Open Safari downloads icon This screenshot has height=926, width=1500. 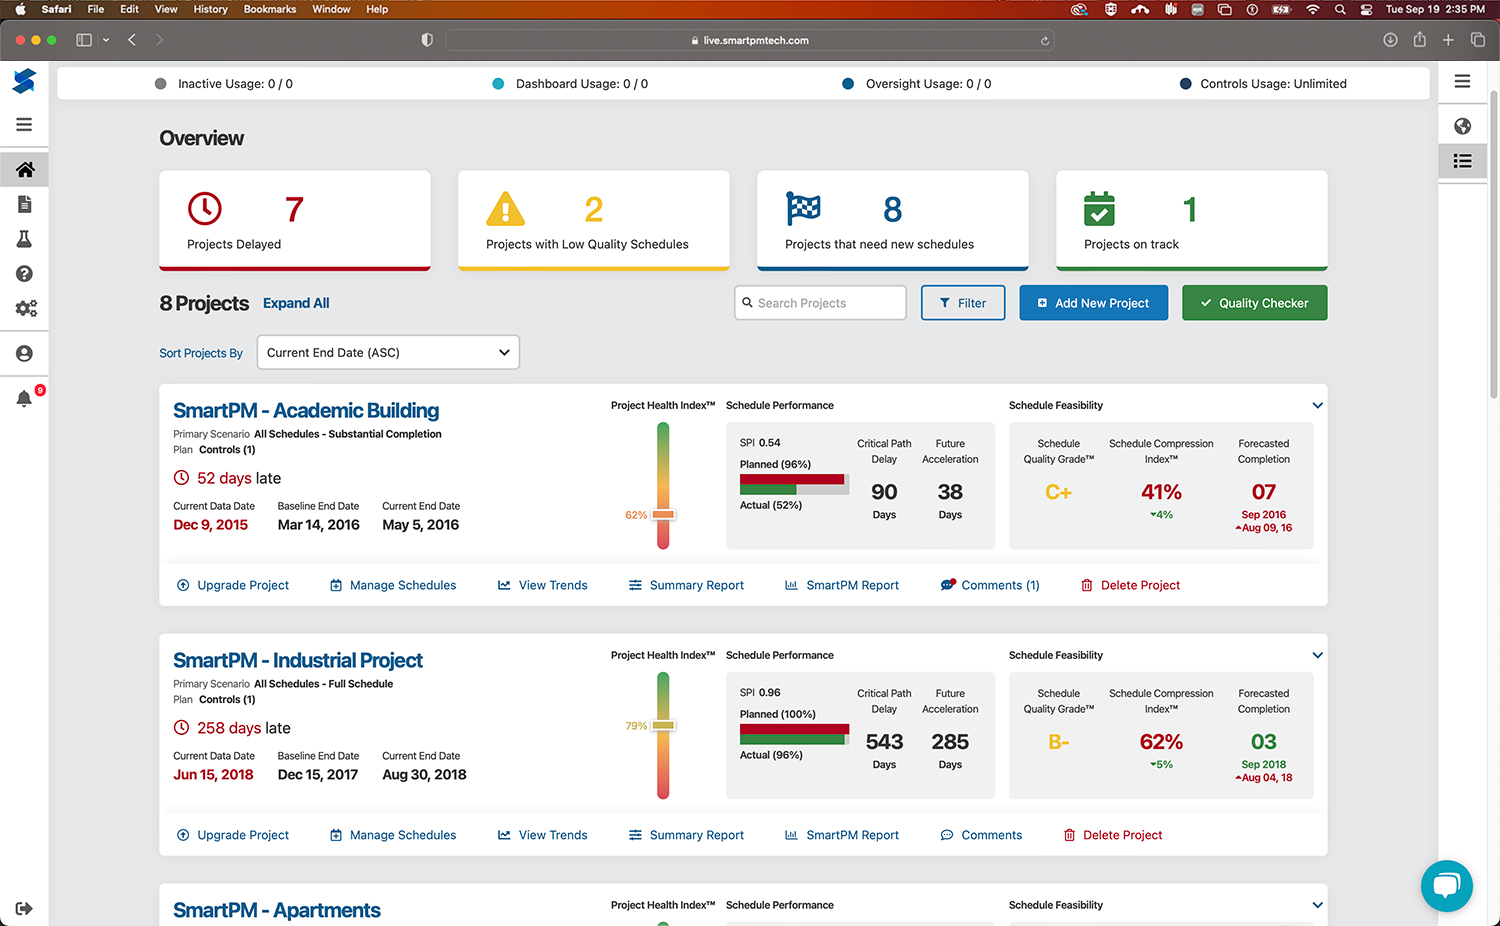(x=1390, y=40)
